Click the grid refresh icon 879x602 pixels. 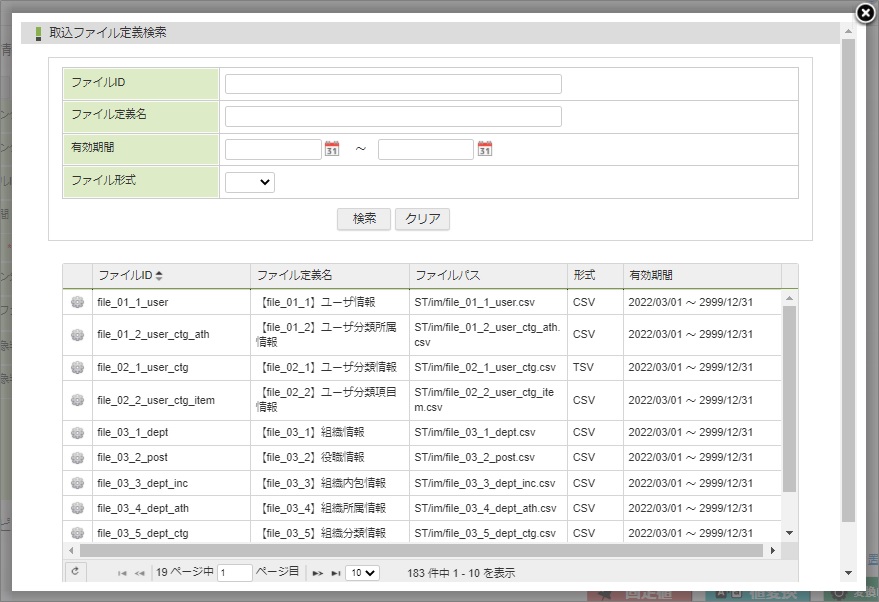[74, 571]
